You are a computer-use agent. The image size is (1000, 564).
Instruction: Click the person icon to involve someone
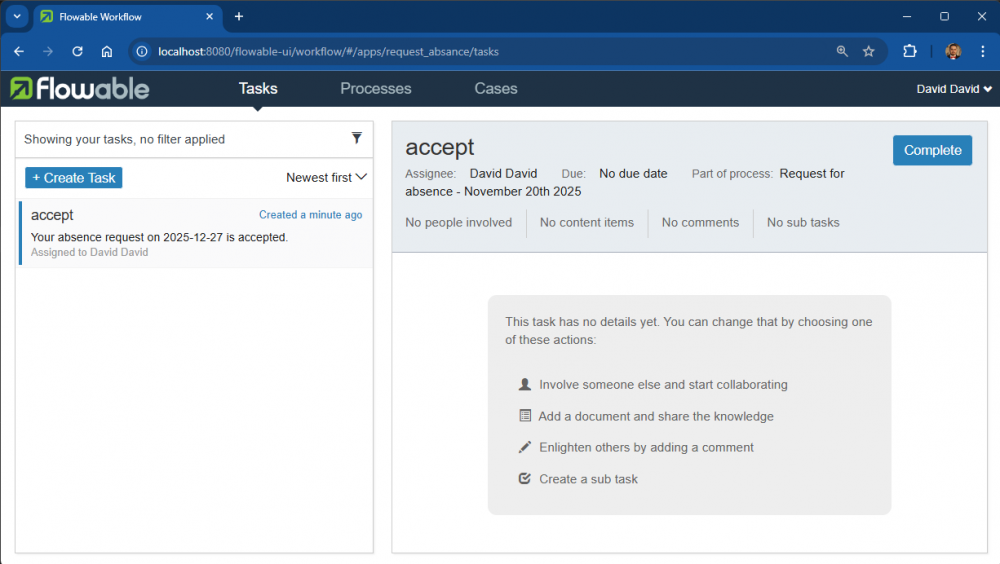(525, 384)
